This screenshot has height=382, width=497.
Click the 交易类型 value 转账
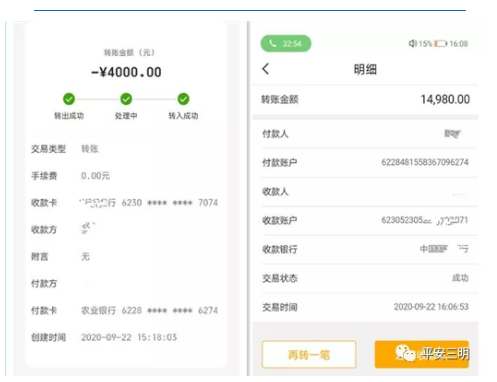(x=90, y=149)
